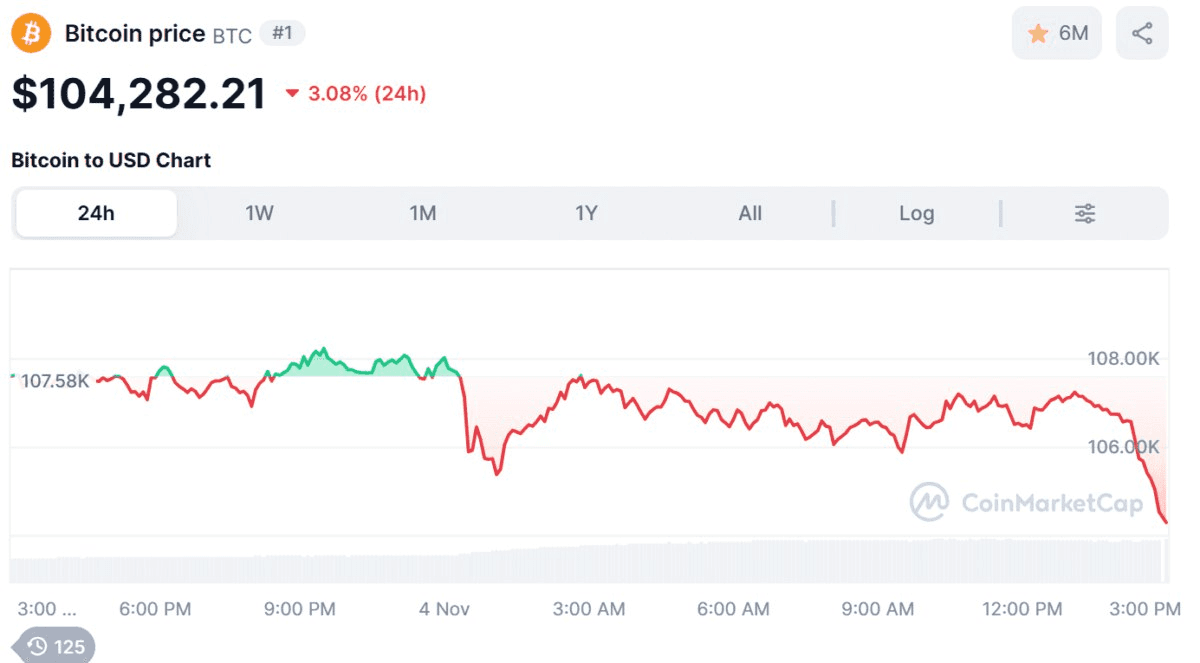This screenshot has height=663, width=1200.
Task: Show the All time chart range
Action: 750,213
